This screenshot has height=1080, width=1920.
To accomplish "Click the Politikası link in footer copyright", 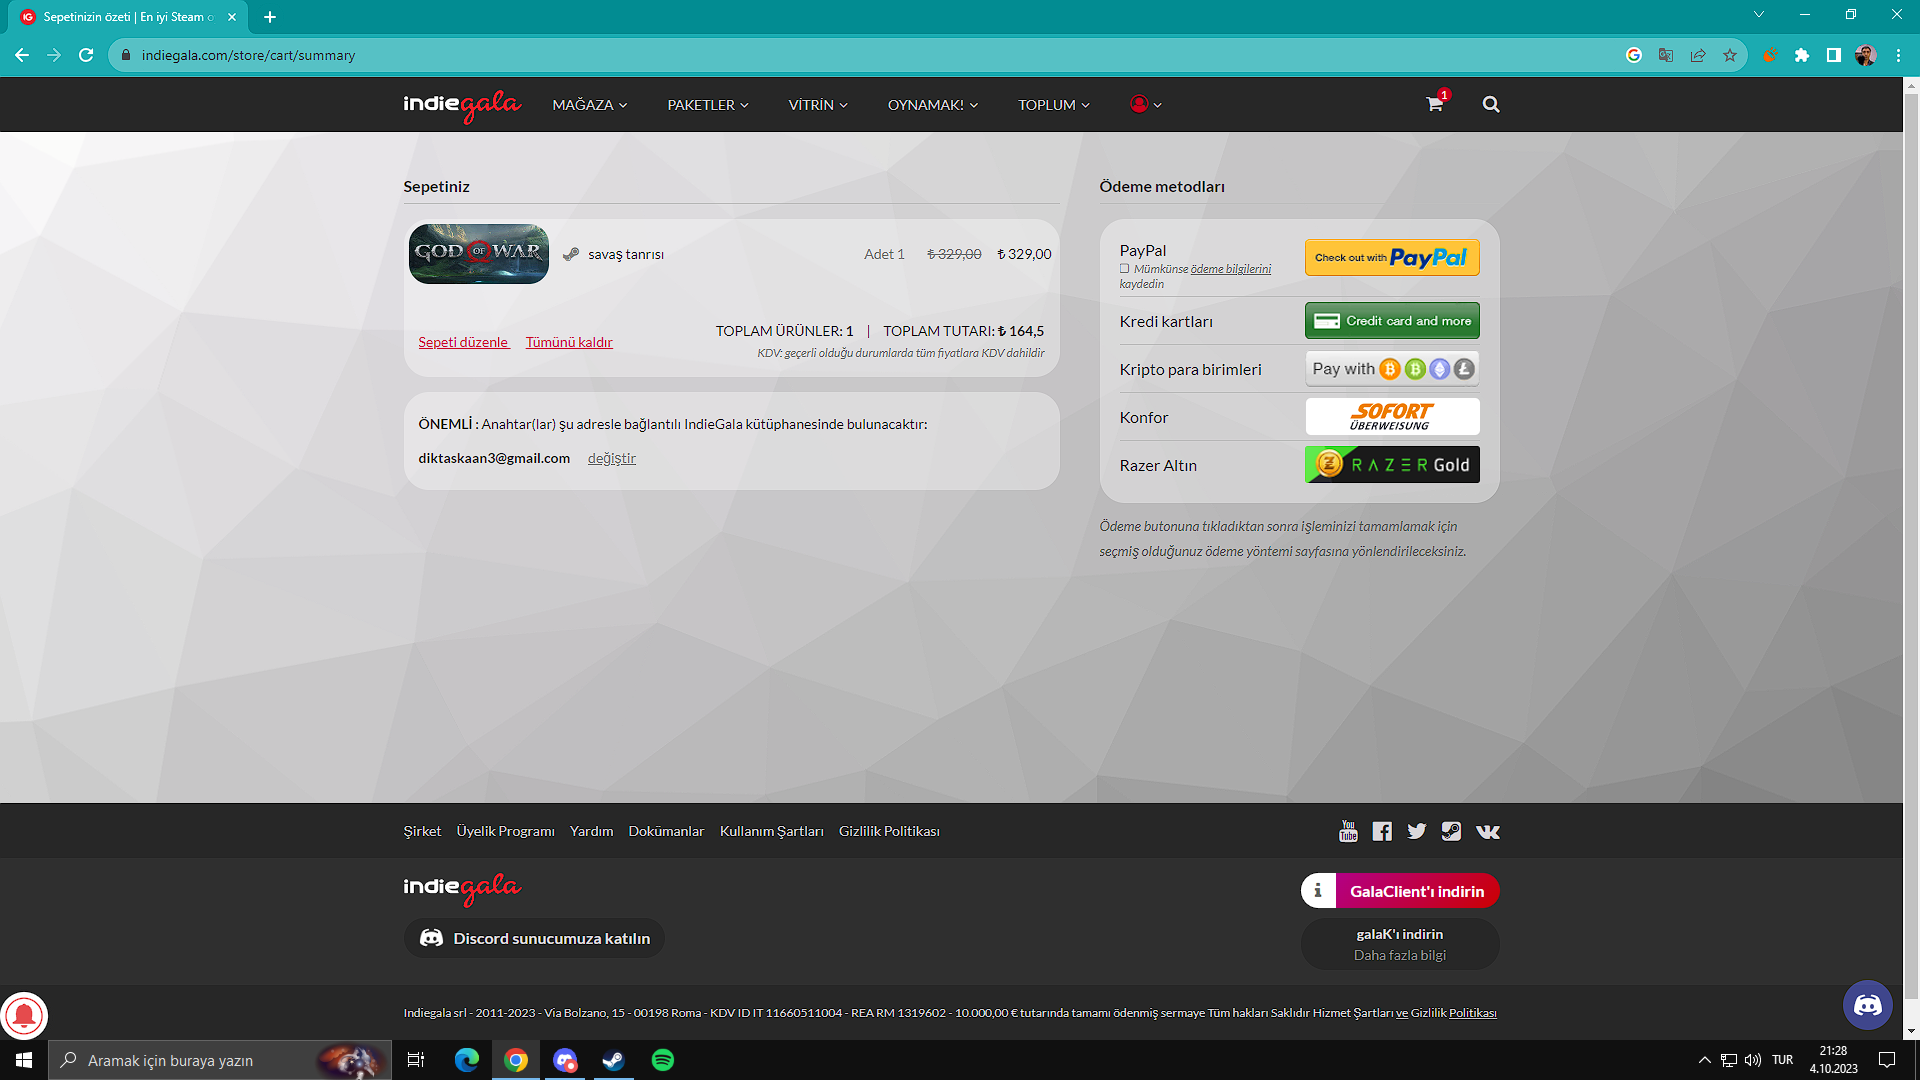I will (x=1473, y=1013).
